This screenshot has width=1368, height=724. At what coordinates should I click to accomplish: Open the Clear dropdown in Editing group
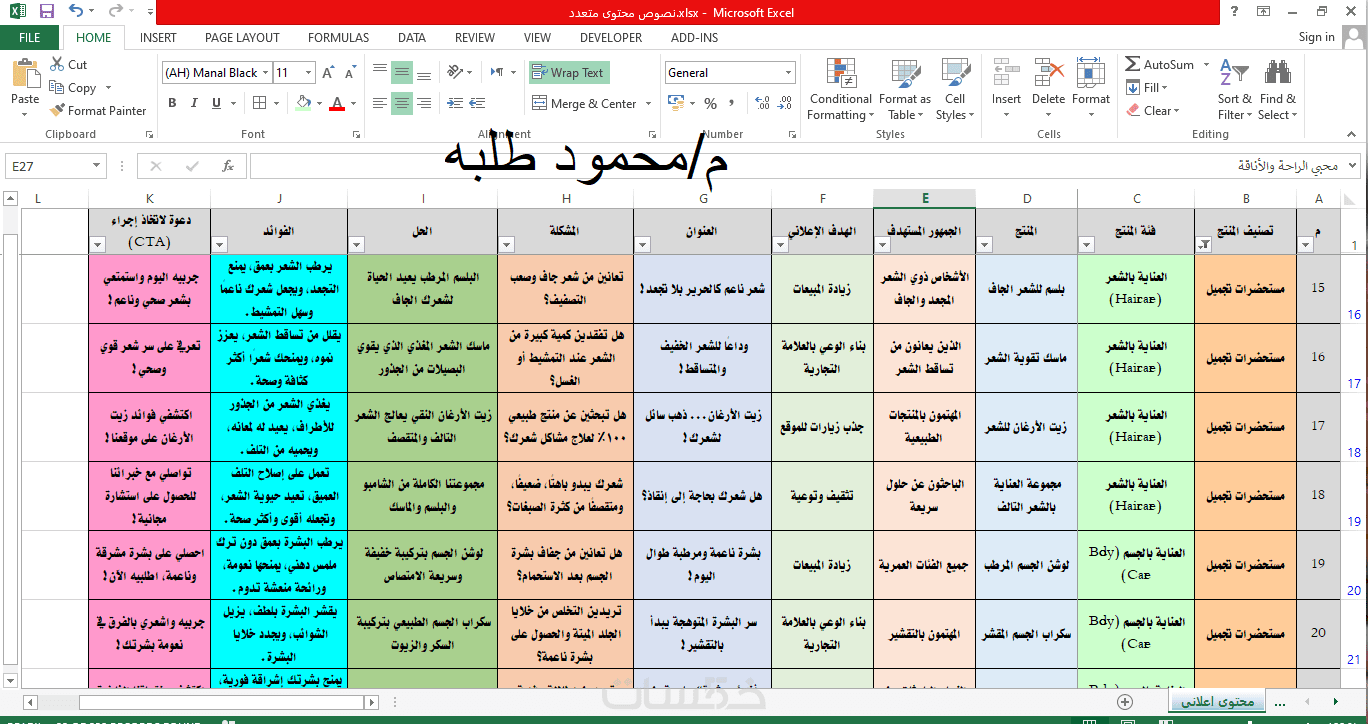1176,111
